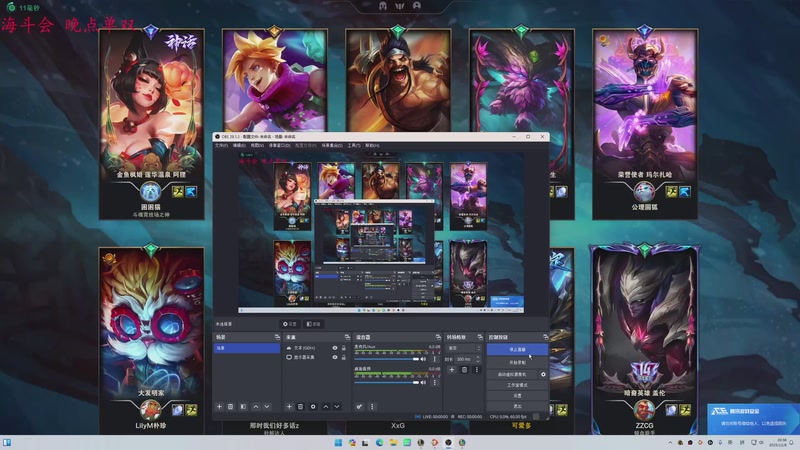The height and width of the screenshot is (450, 800).
Task: Open the File menu in OBS
Action: [221, 145]
